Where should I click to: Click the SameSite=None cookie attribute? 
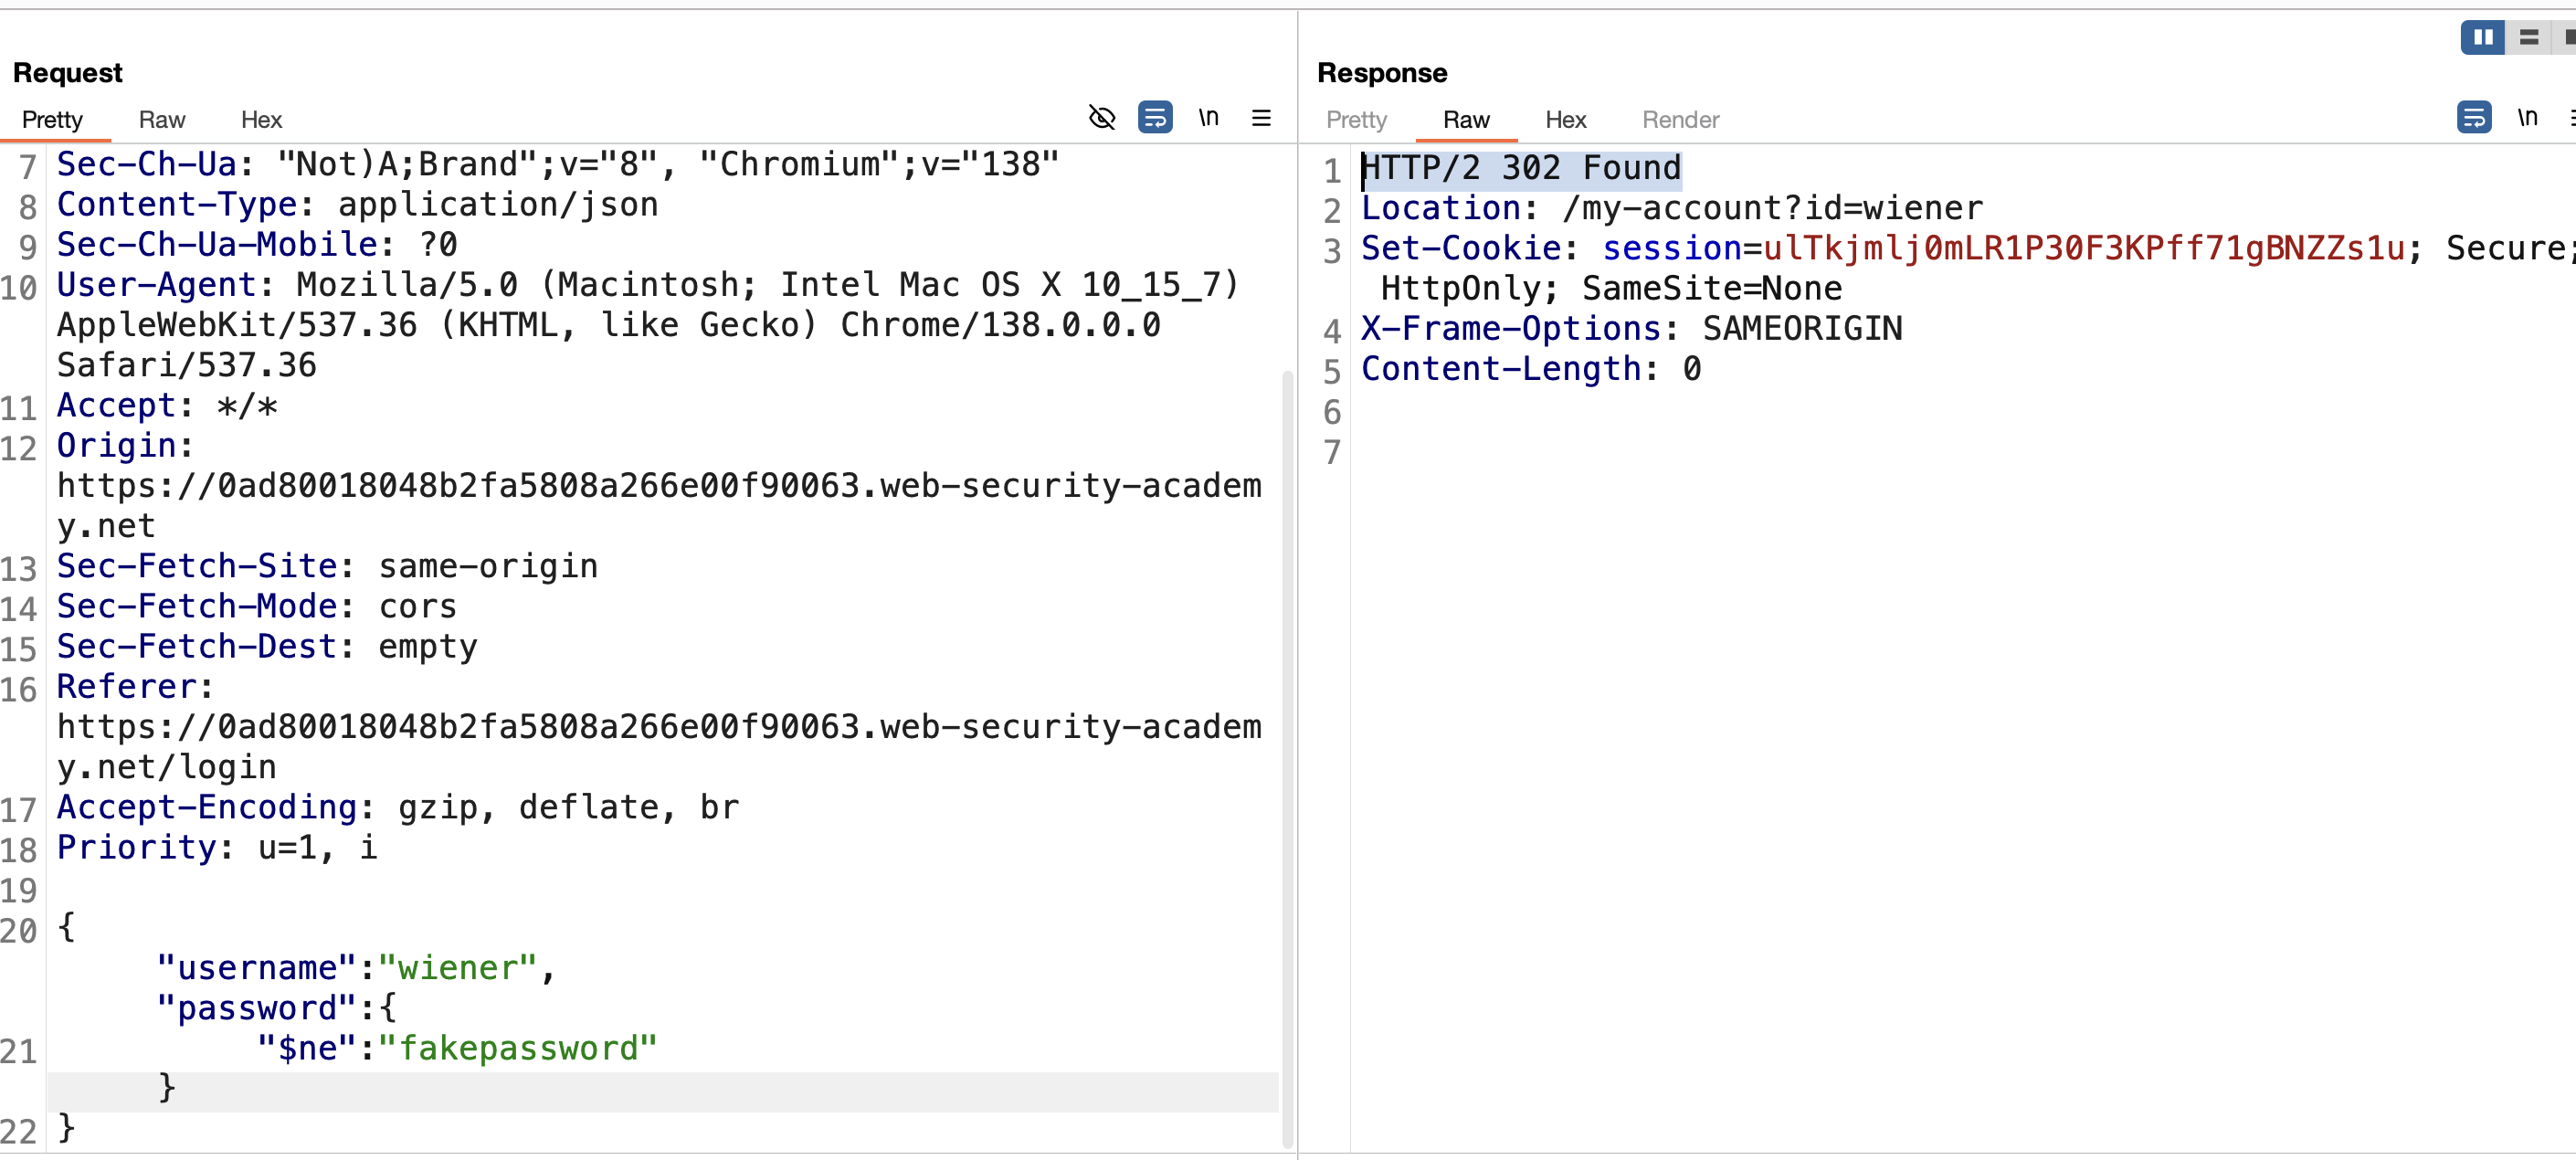[x=1712, y=289]
